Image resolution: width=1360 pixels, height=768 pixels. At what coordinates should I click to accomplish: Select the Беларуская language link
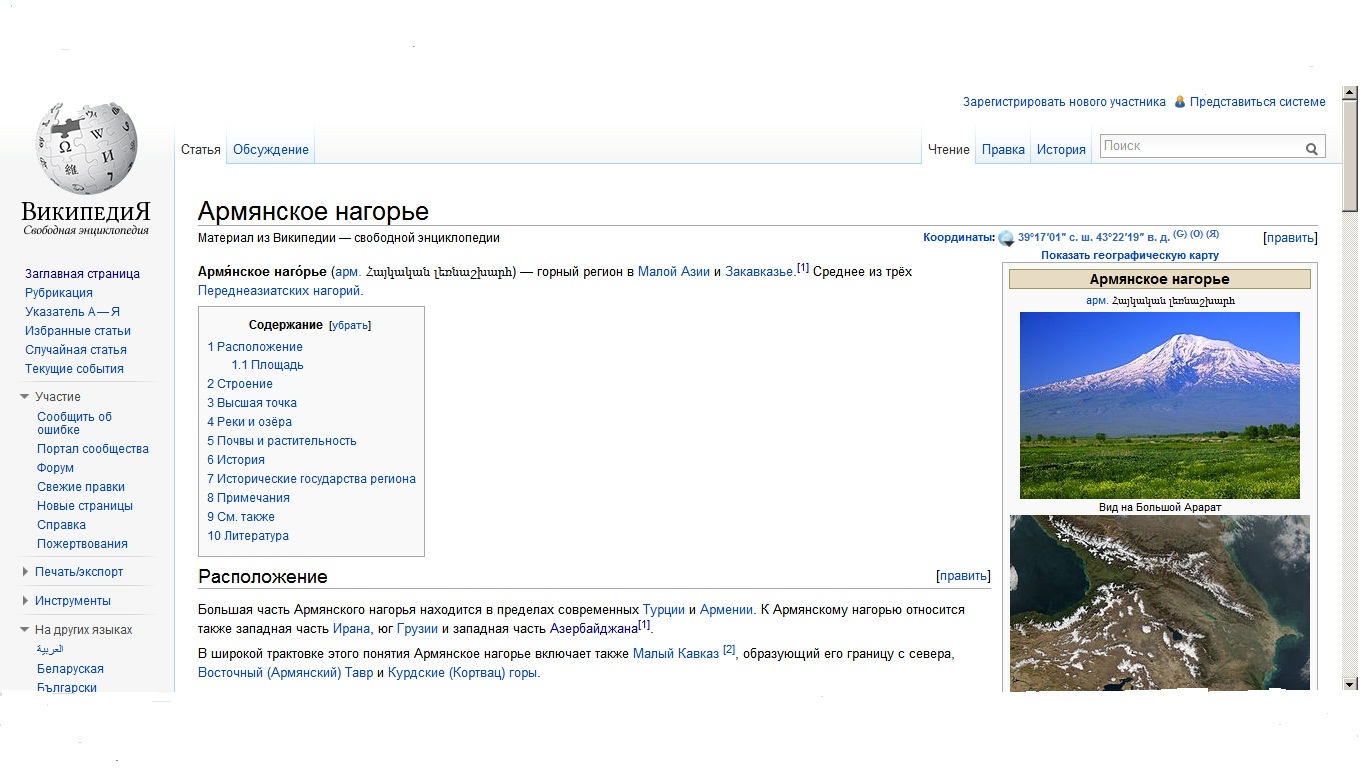pyautogui.click(x=70, y=669)
